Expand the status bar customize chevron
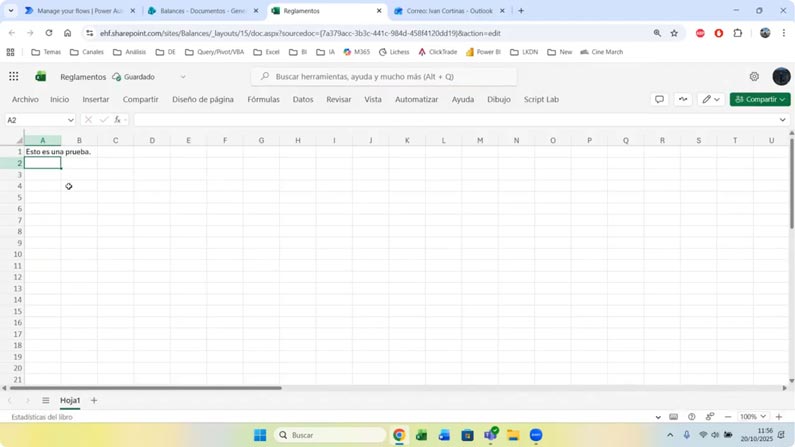The height and width of the screenshot is (447, 795). 658,417
